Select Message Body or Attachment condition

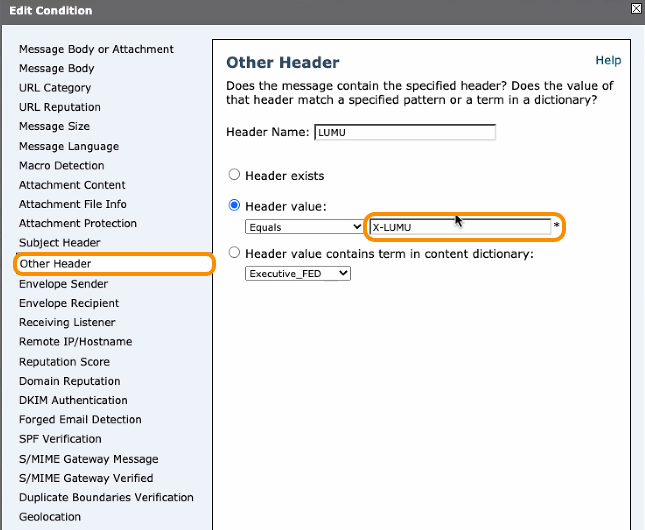tap(96, 49)
